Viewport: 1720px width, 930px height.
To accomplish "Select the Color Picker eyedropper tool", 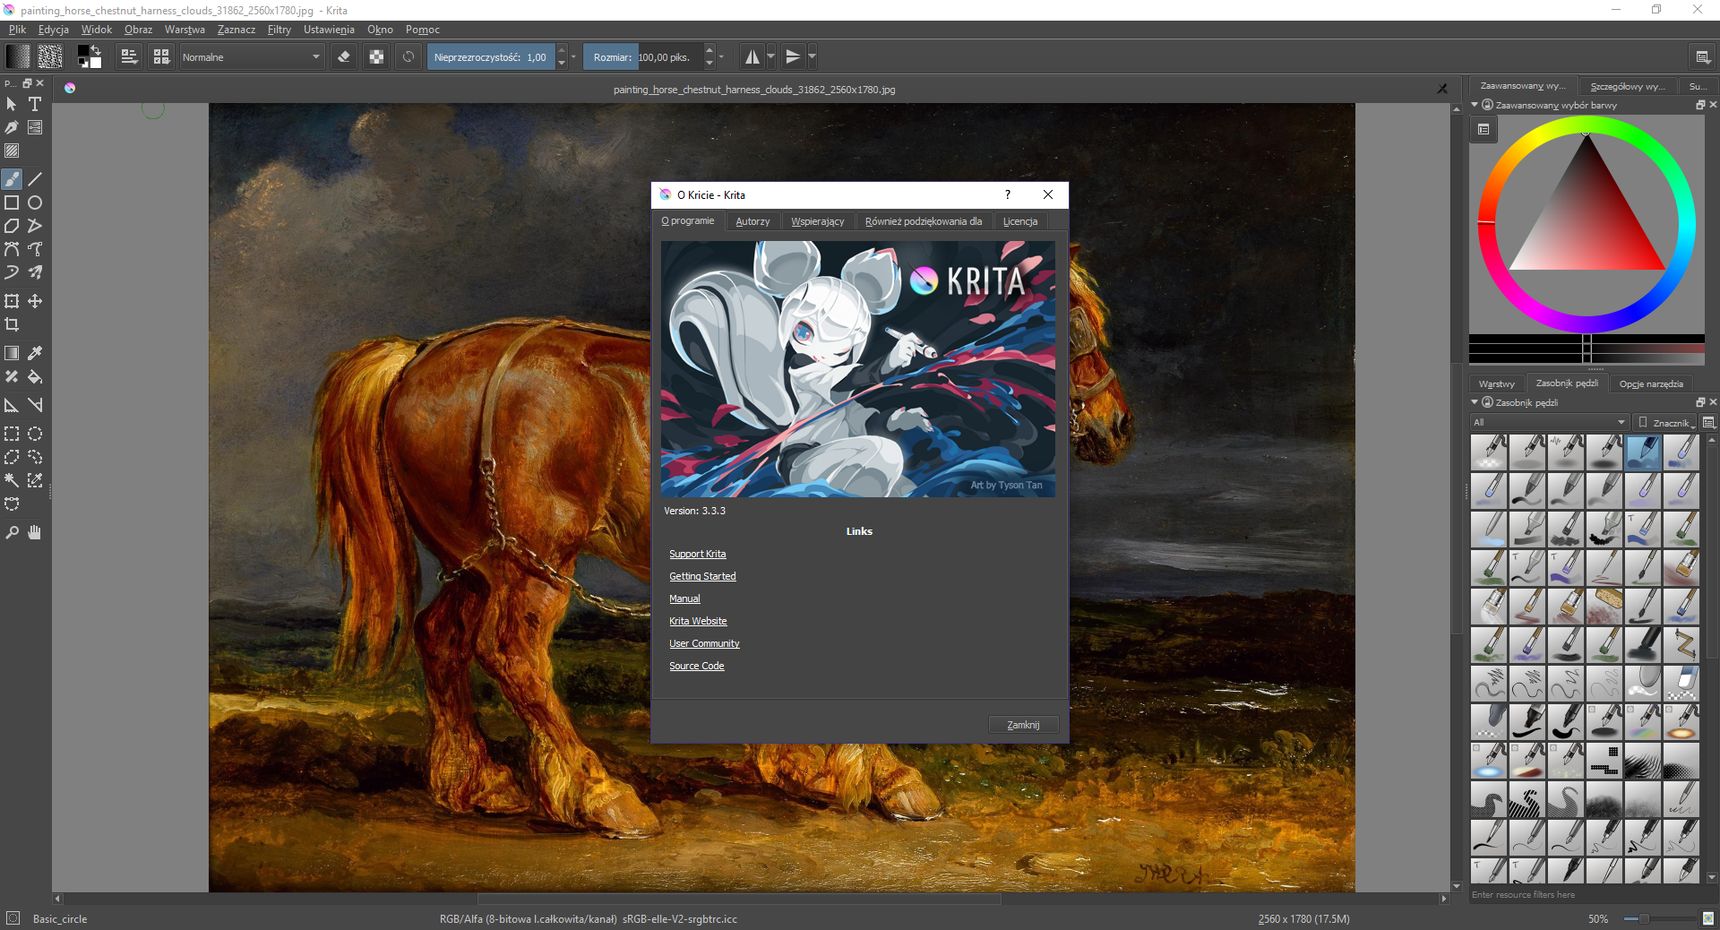I will 35,353.
